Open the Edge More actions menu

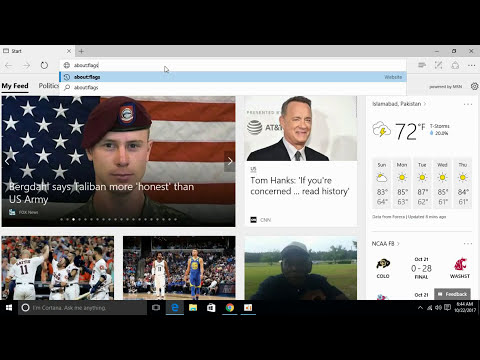(471, 65)
